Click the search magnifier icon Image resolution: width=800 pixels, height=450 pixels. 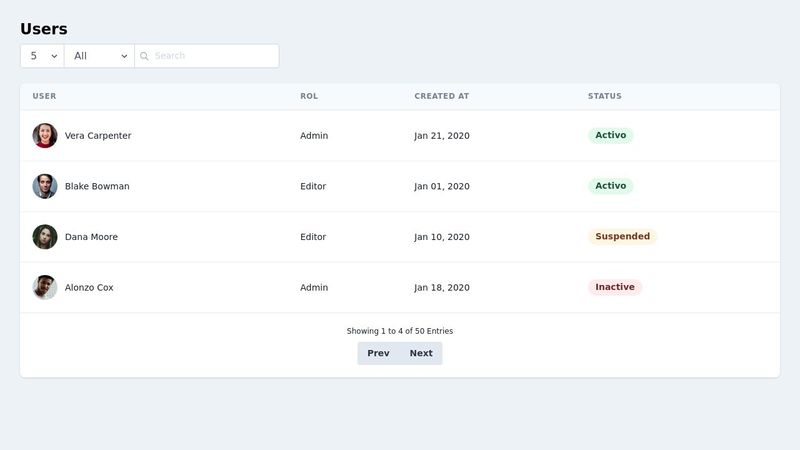point(144,56)
